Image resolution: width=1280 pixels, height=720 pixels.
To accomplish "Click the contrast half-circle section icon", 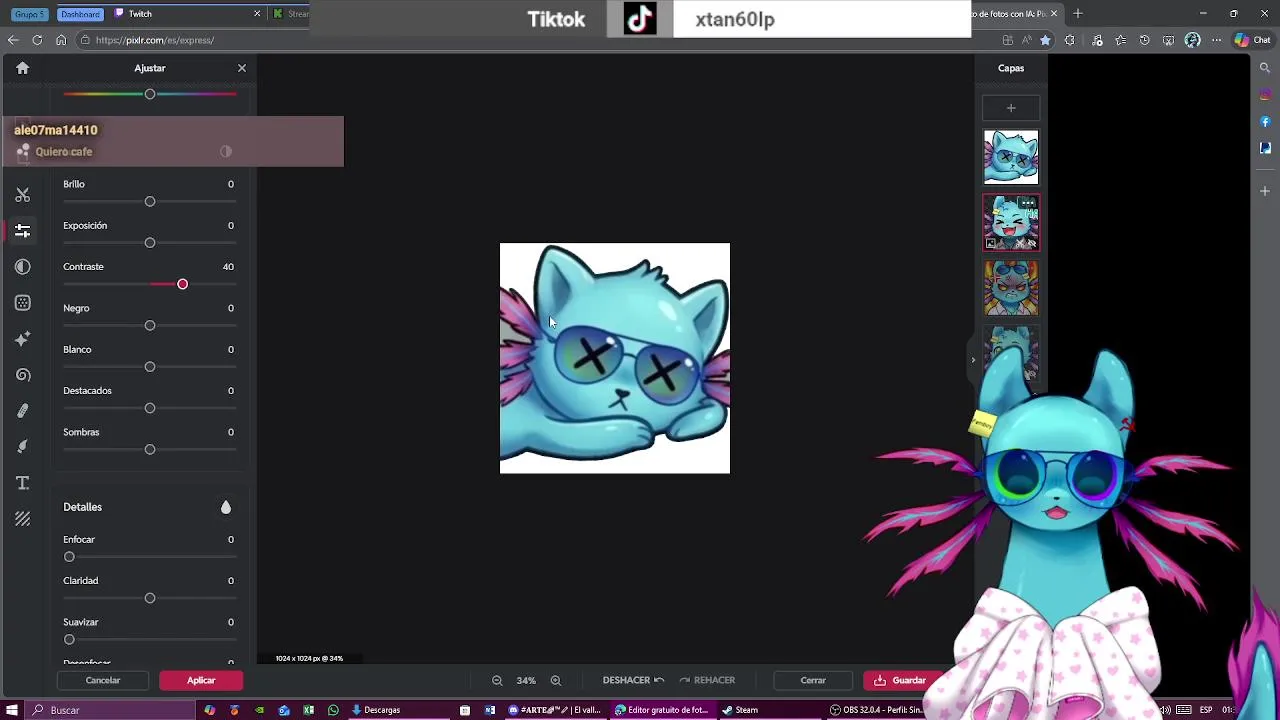I will [x=226, y=152].
